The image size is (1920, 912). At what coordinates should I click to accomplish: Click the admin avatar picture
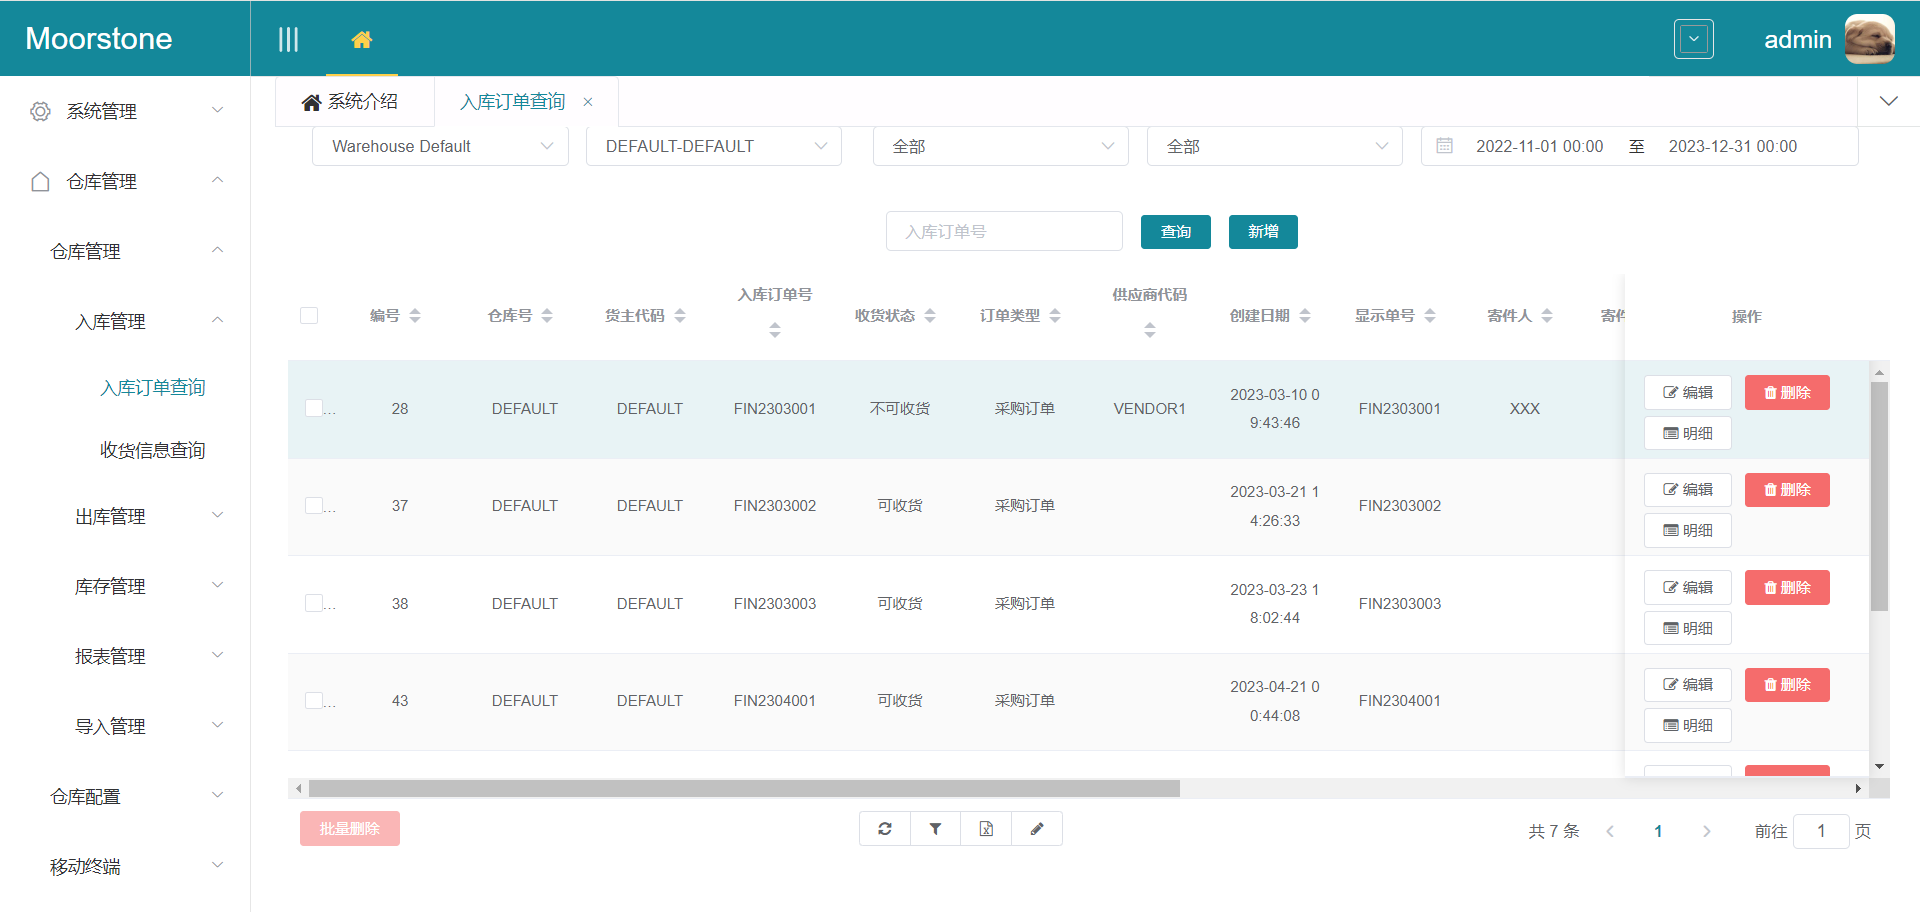1868,39
